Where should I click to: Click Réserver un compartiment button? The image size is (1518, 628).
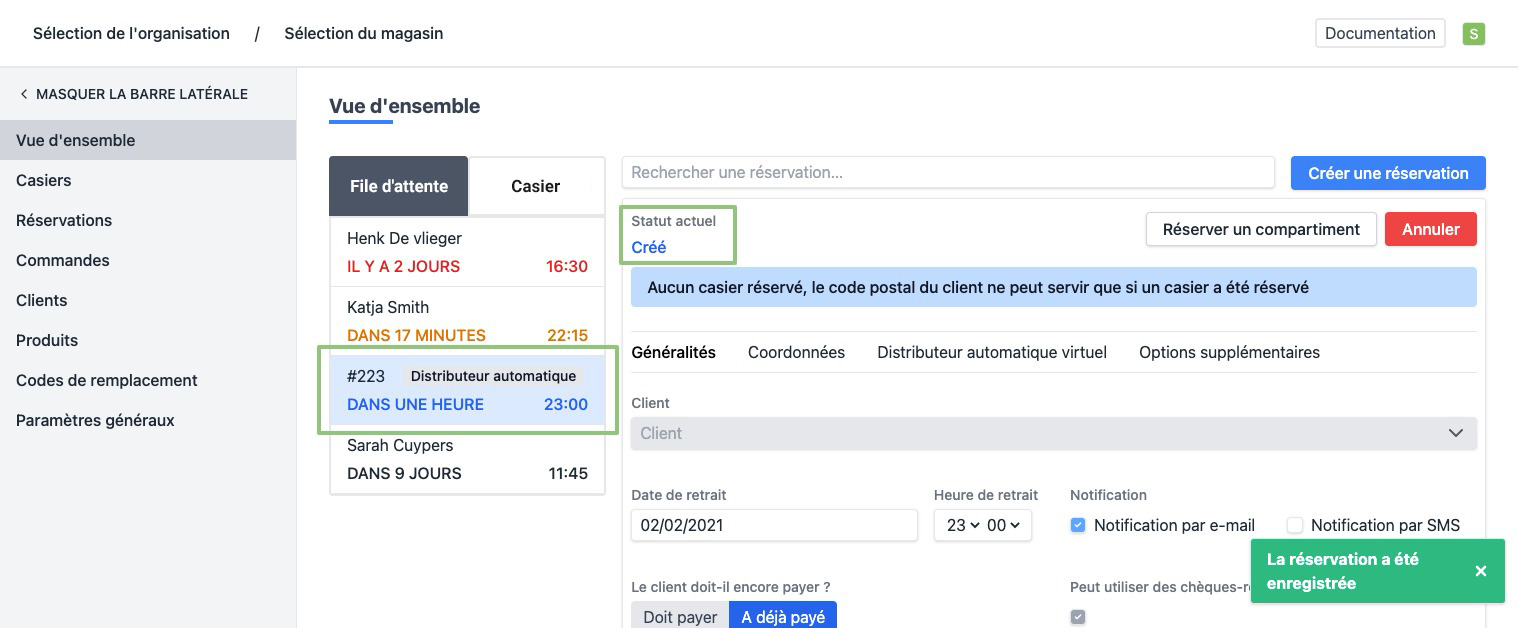pyautogui.click(x=1260, y=229)
